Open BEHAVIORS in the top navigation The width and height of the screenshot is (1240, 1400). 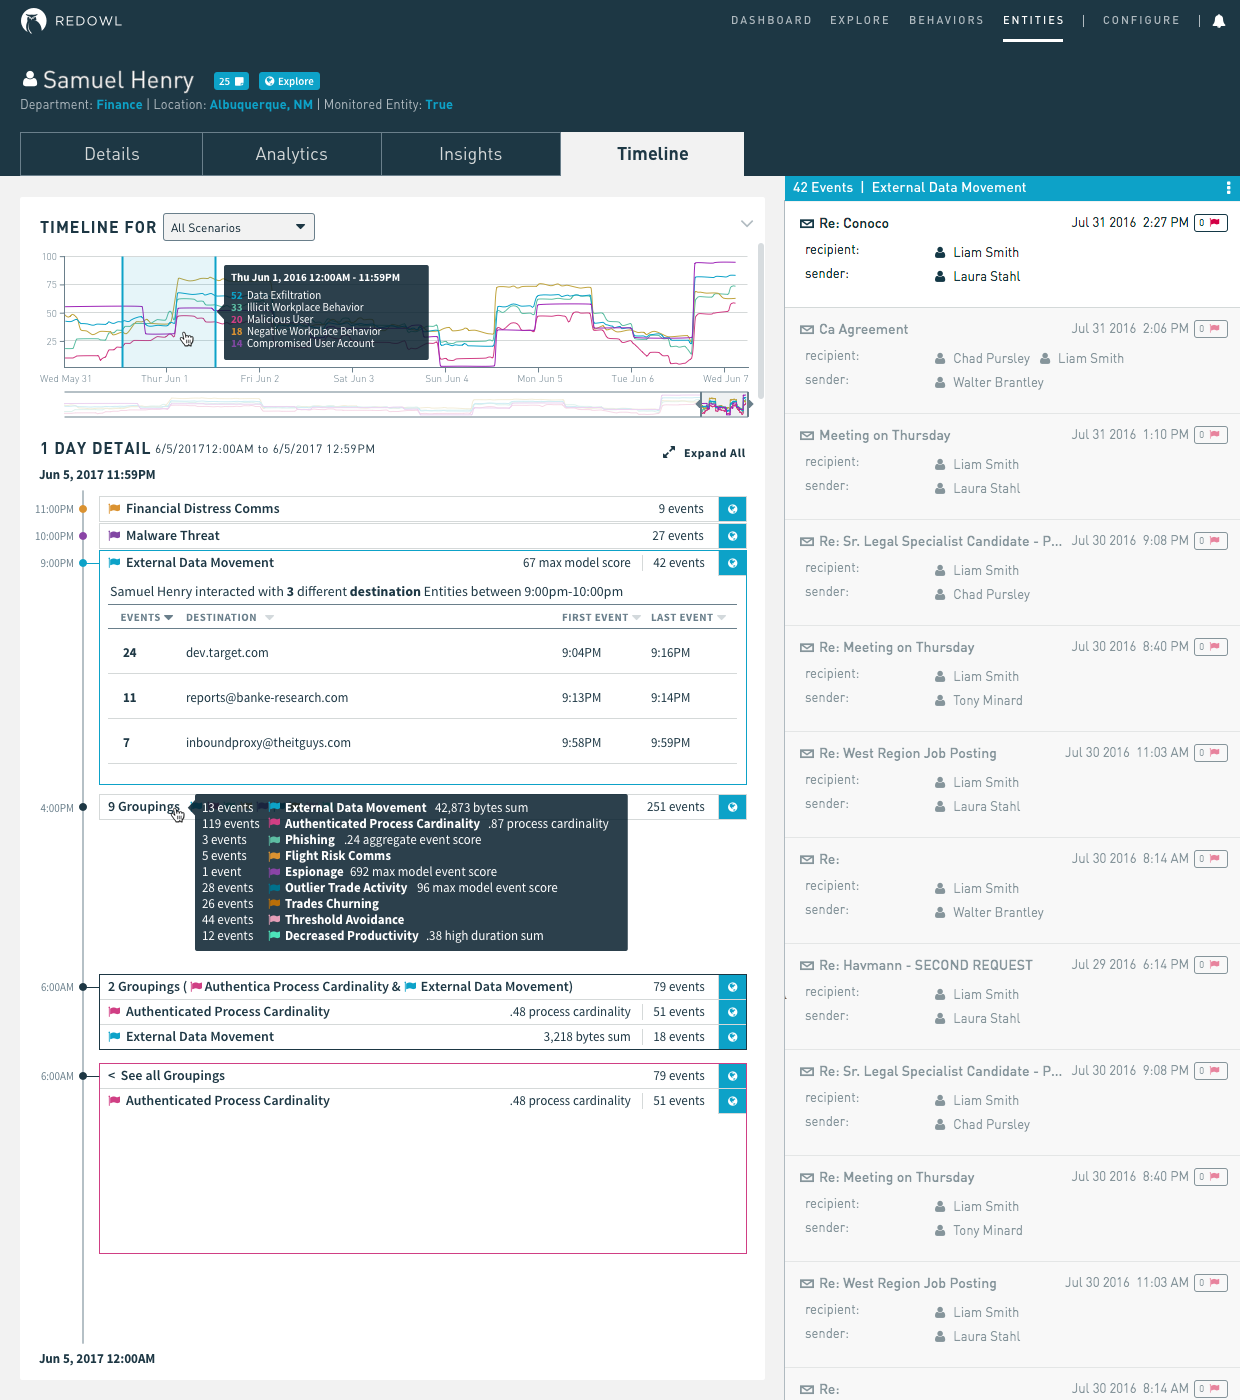946,20
